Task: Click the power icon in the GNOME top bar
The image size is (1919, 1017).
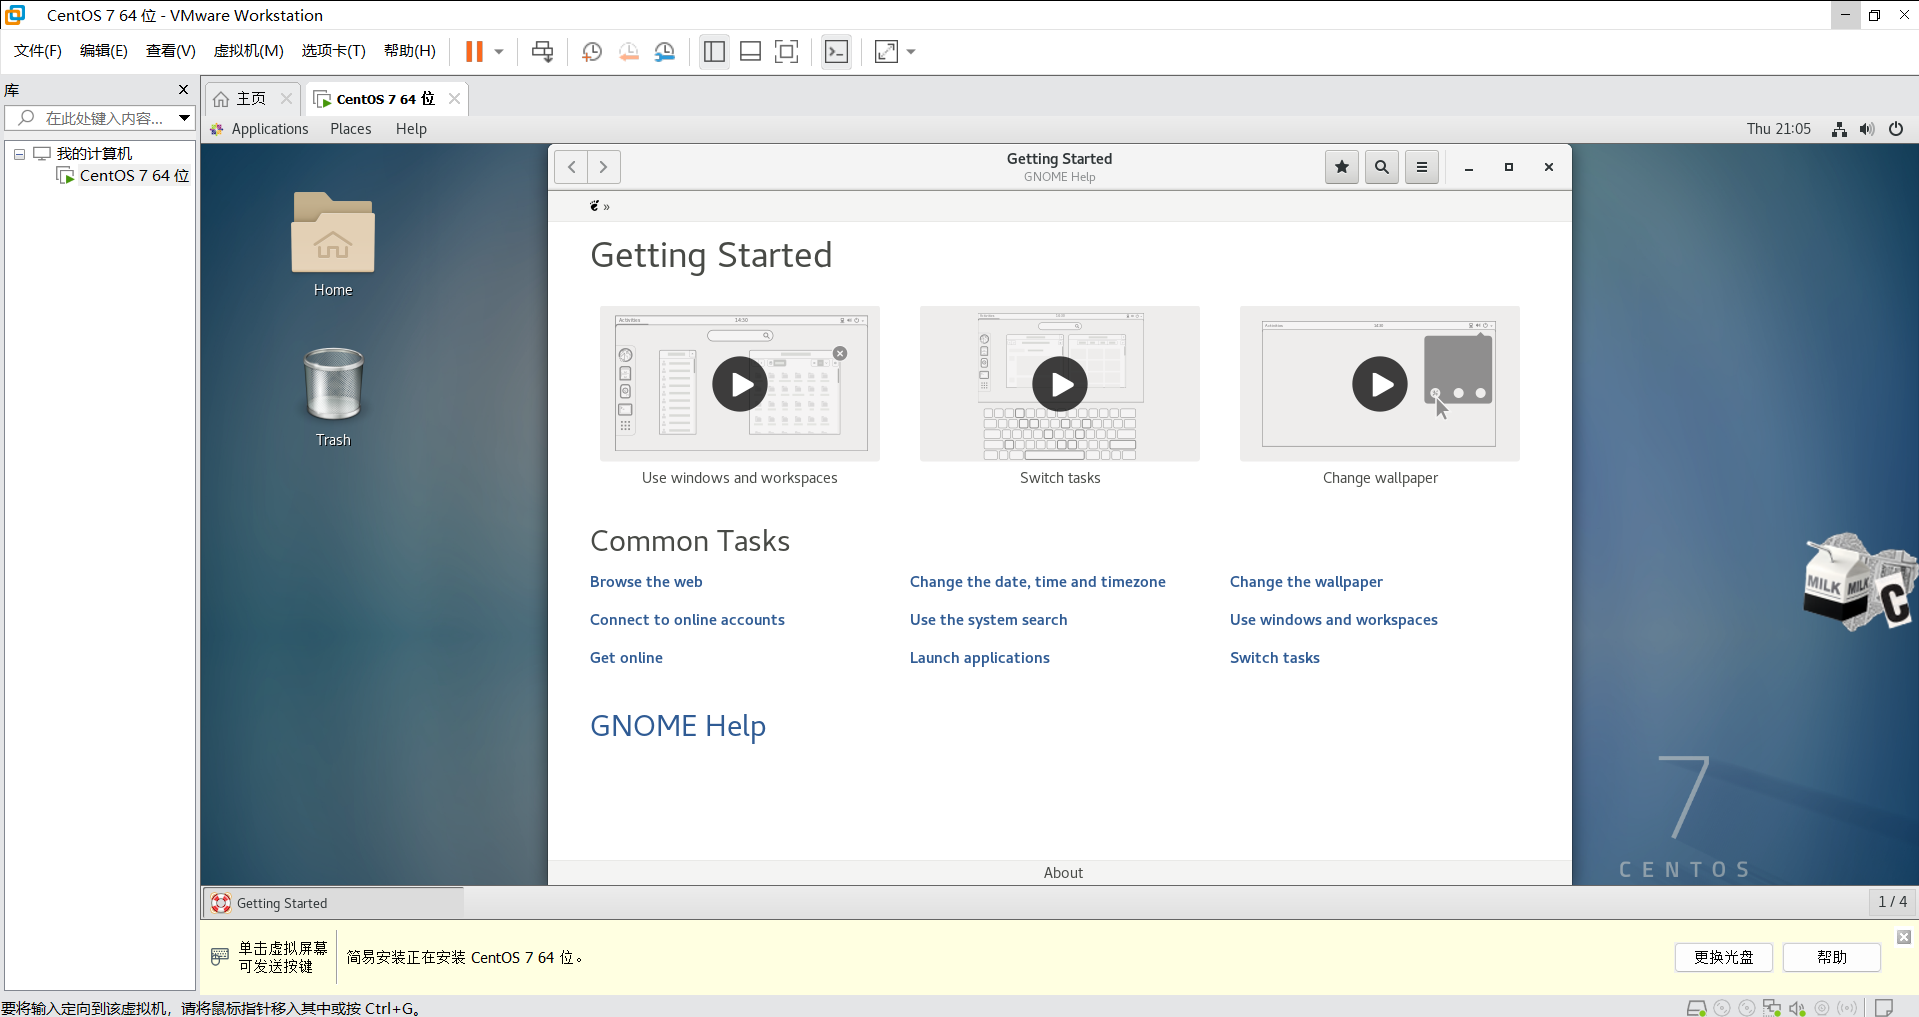Action: (x=1896, y=129)
